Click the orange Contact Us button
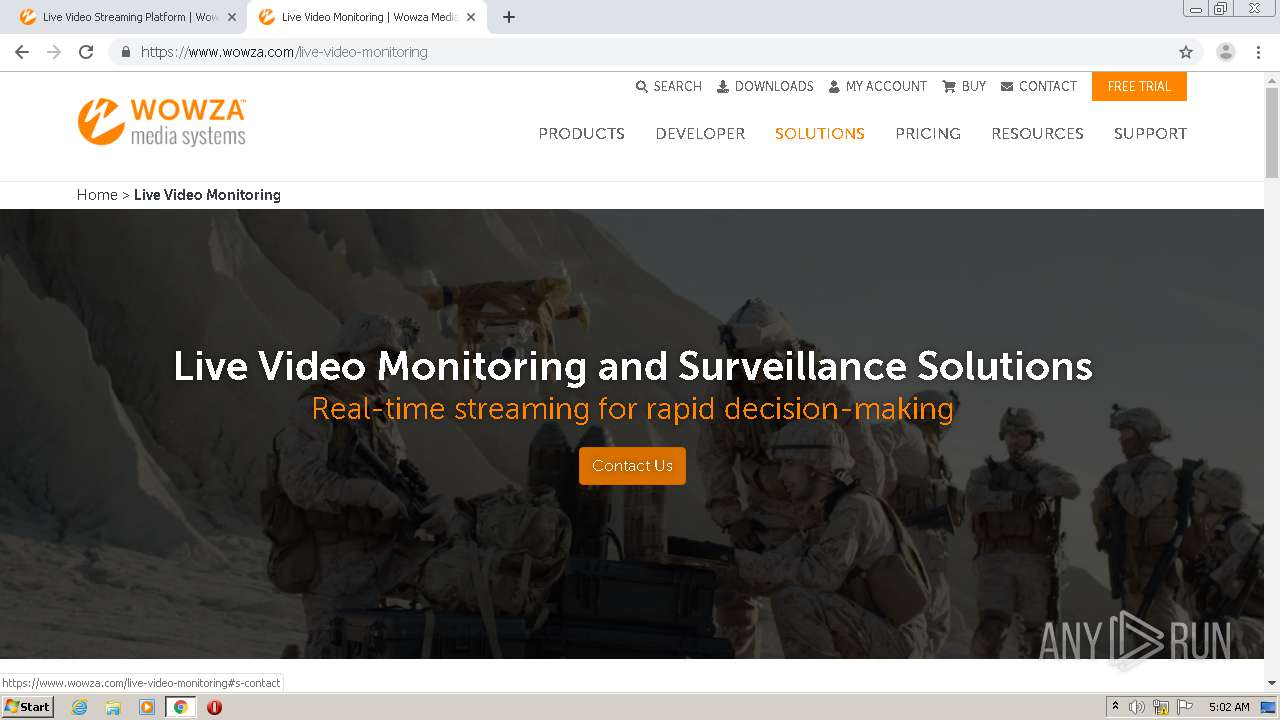Image resolution: width=1280 pixels, height=720 pixels. click(632, 466)
